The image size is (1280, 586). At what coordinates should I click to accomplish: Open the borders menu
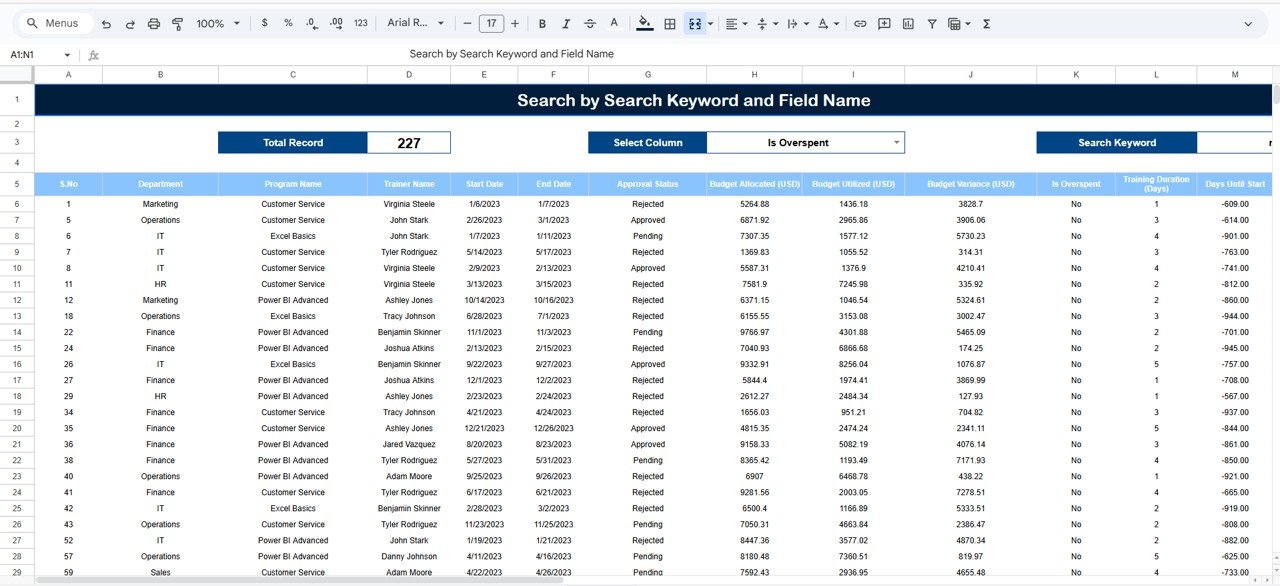669,23
